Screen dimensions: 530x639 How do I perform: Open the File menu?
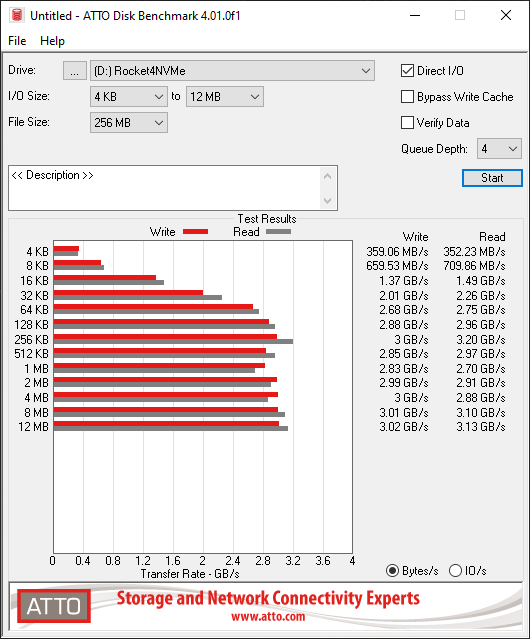(x=17, y=41)
